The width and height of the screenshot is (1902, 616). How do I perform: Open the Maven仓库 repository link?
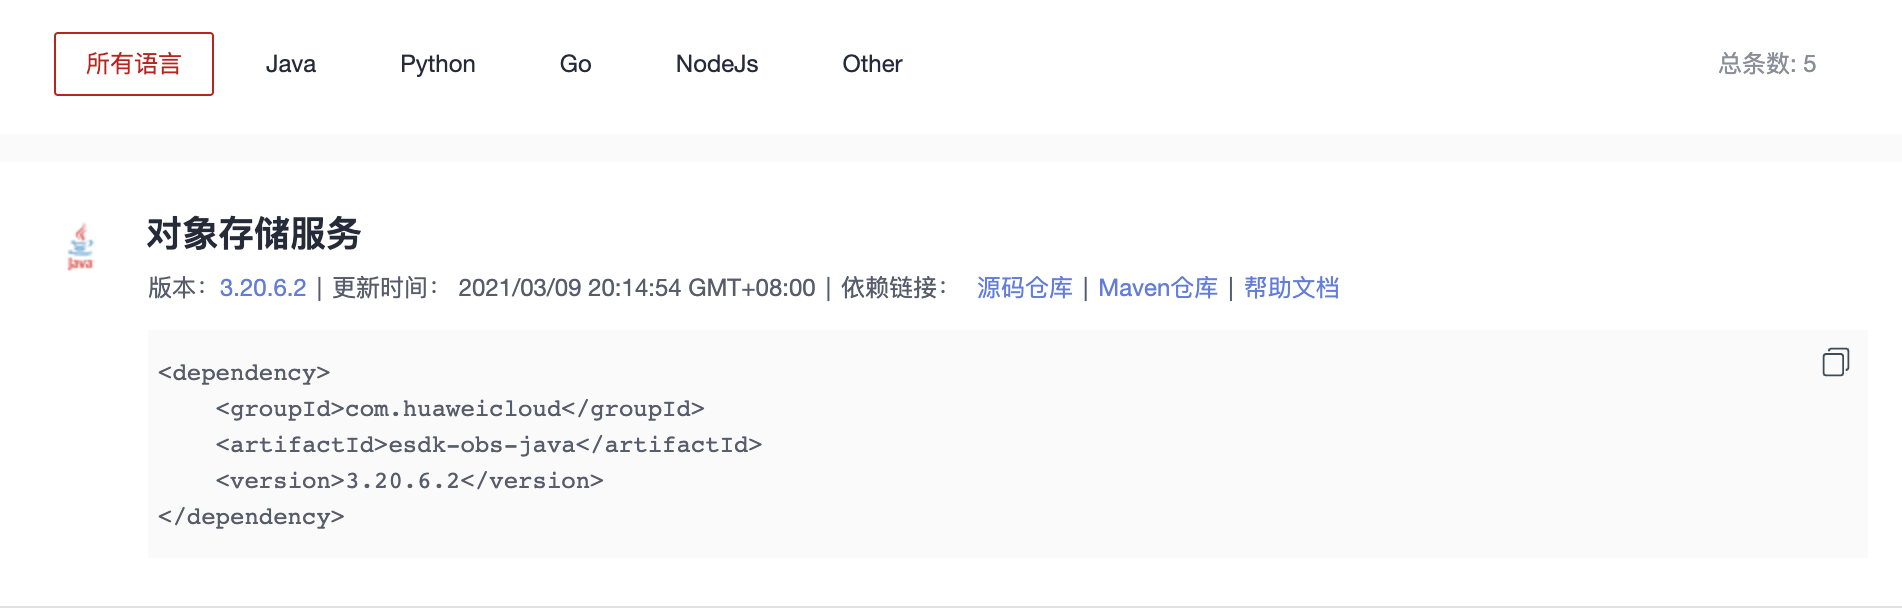pyautogui.click(x=1158, y=288)
